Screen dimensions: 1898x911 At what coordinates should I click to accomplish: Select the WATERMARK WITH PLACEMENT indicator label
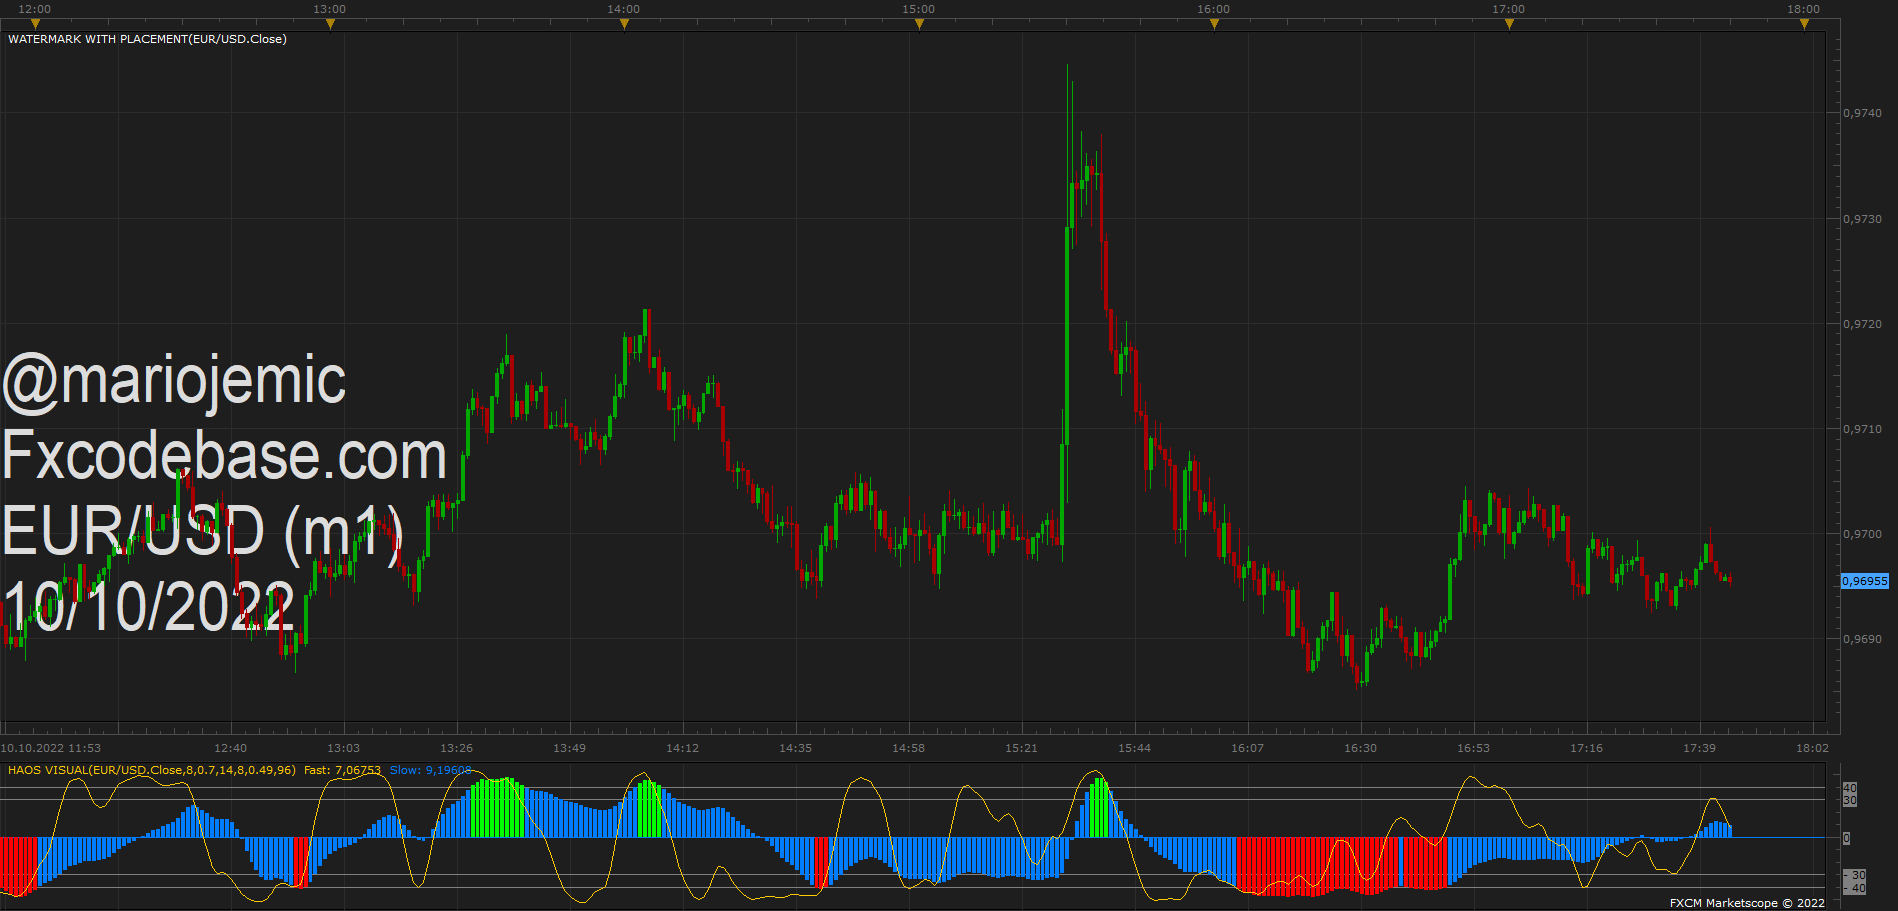click(x=147, y=39)
